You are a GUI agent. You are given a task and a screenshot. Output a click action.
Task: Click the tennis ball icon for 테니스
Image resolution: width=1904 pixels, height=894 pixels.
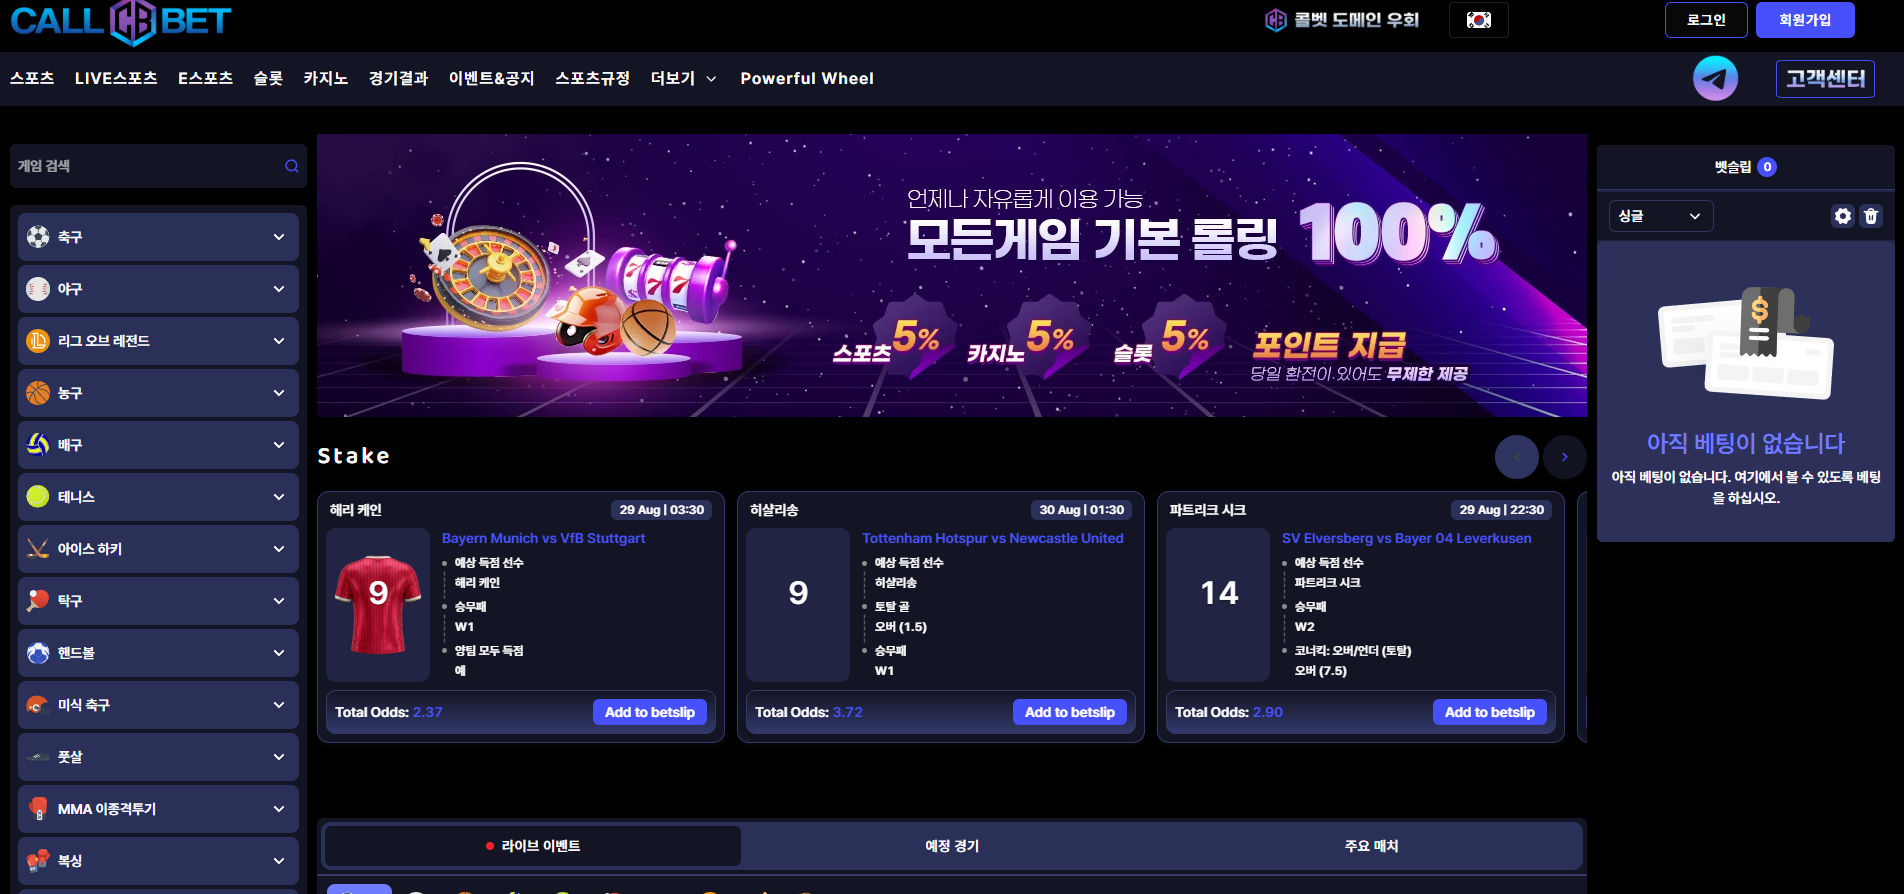pyautogui.click(x=38, y=497)
